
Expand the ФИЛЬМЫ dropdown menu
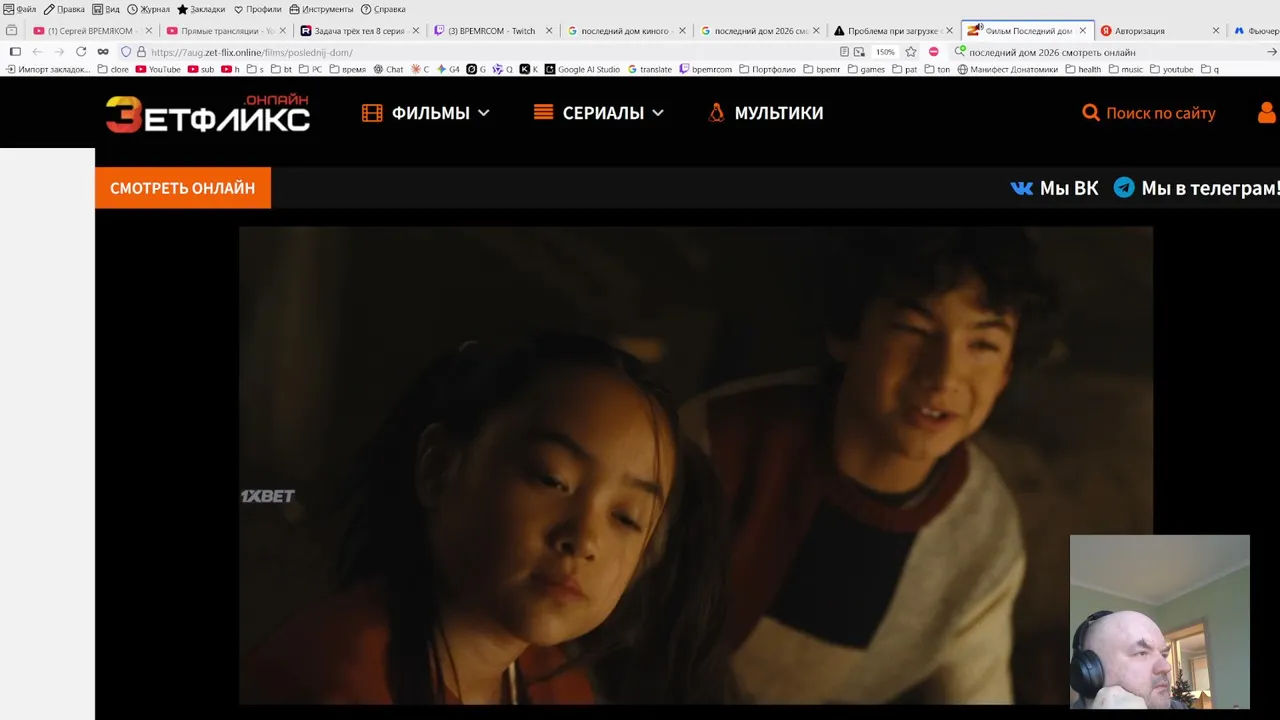pos(426,113)
